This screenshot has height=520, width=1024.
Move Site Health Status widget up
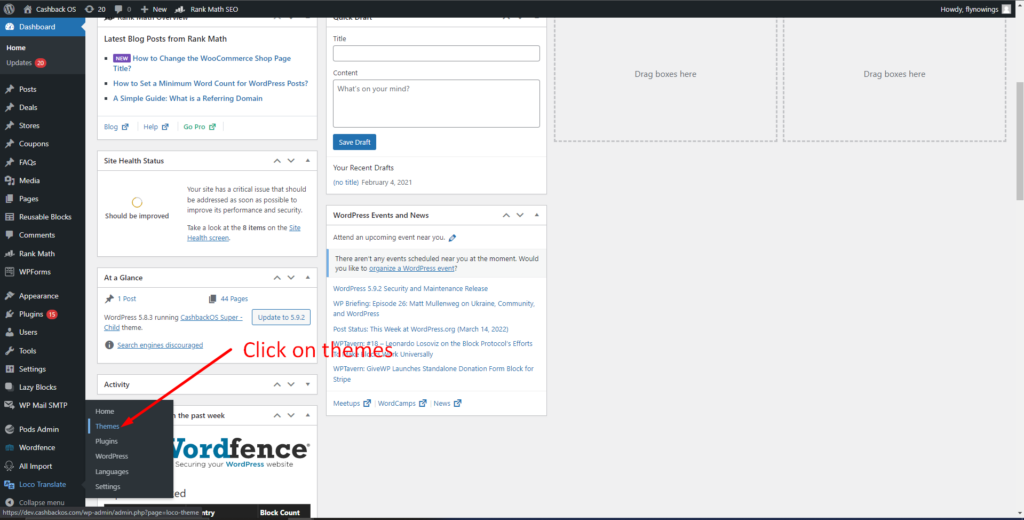(277, 161)
